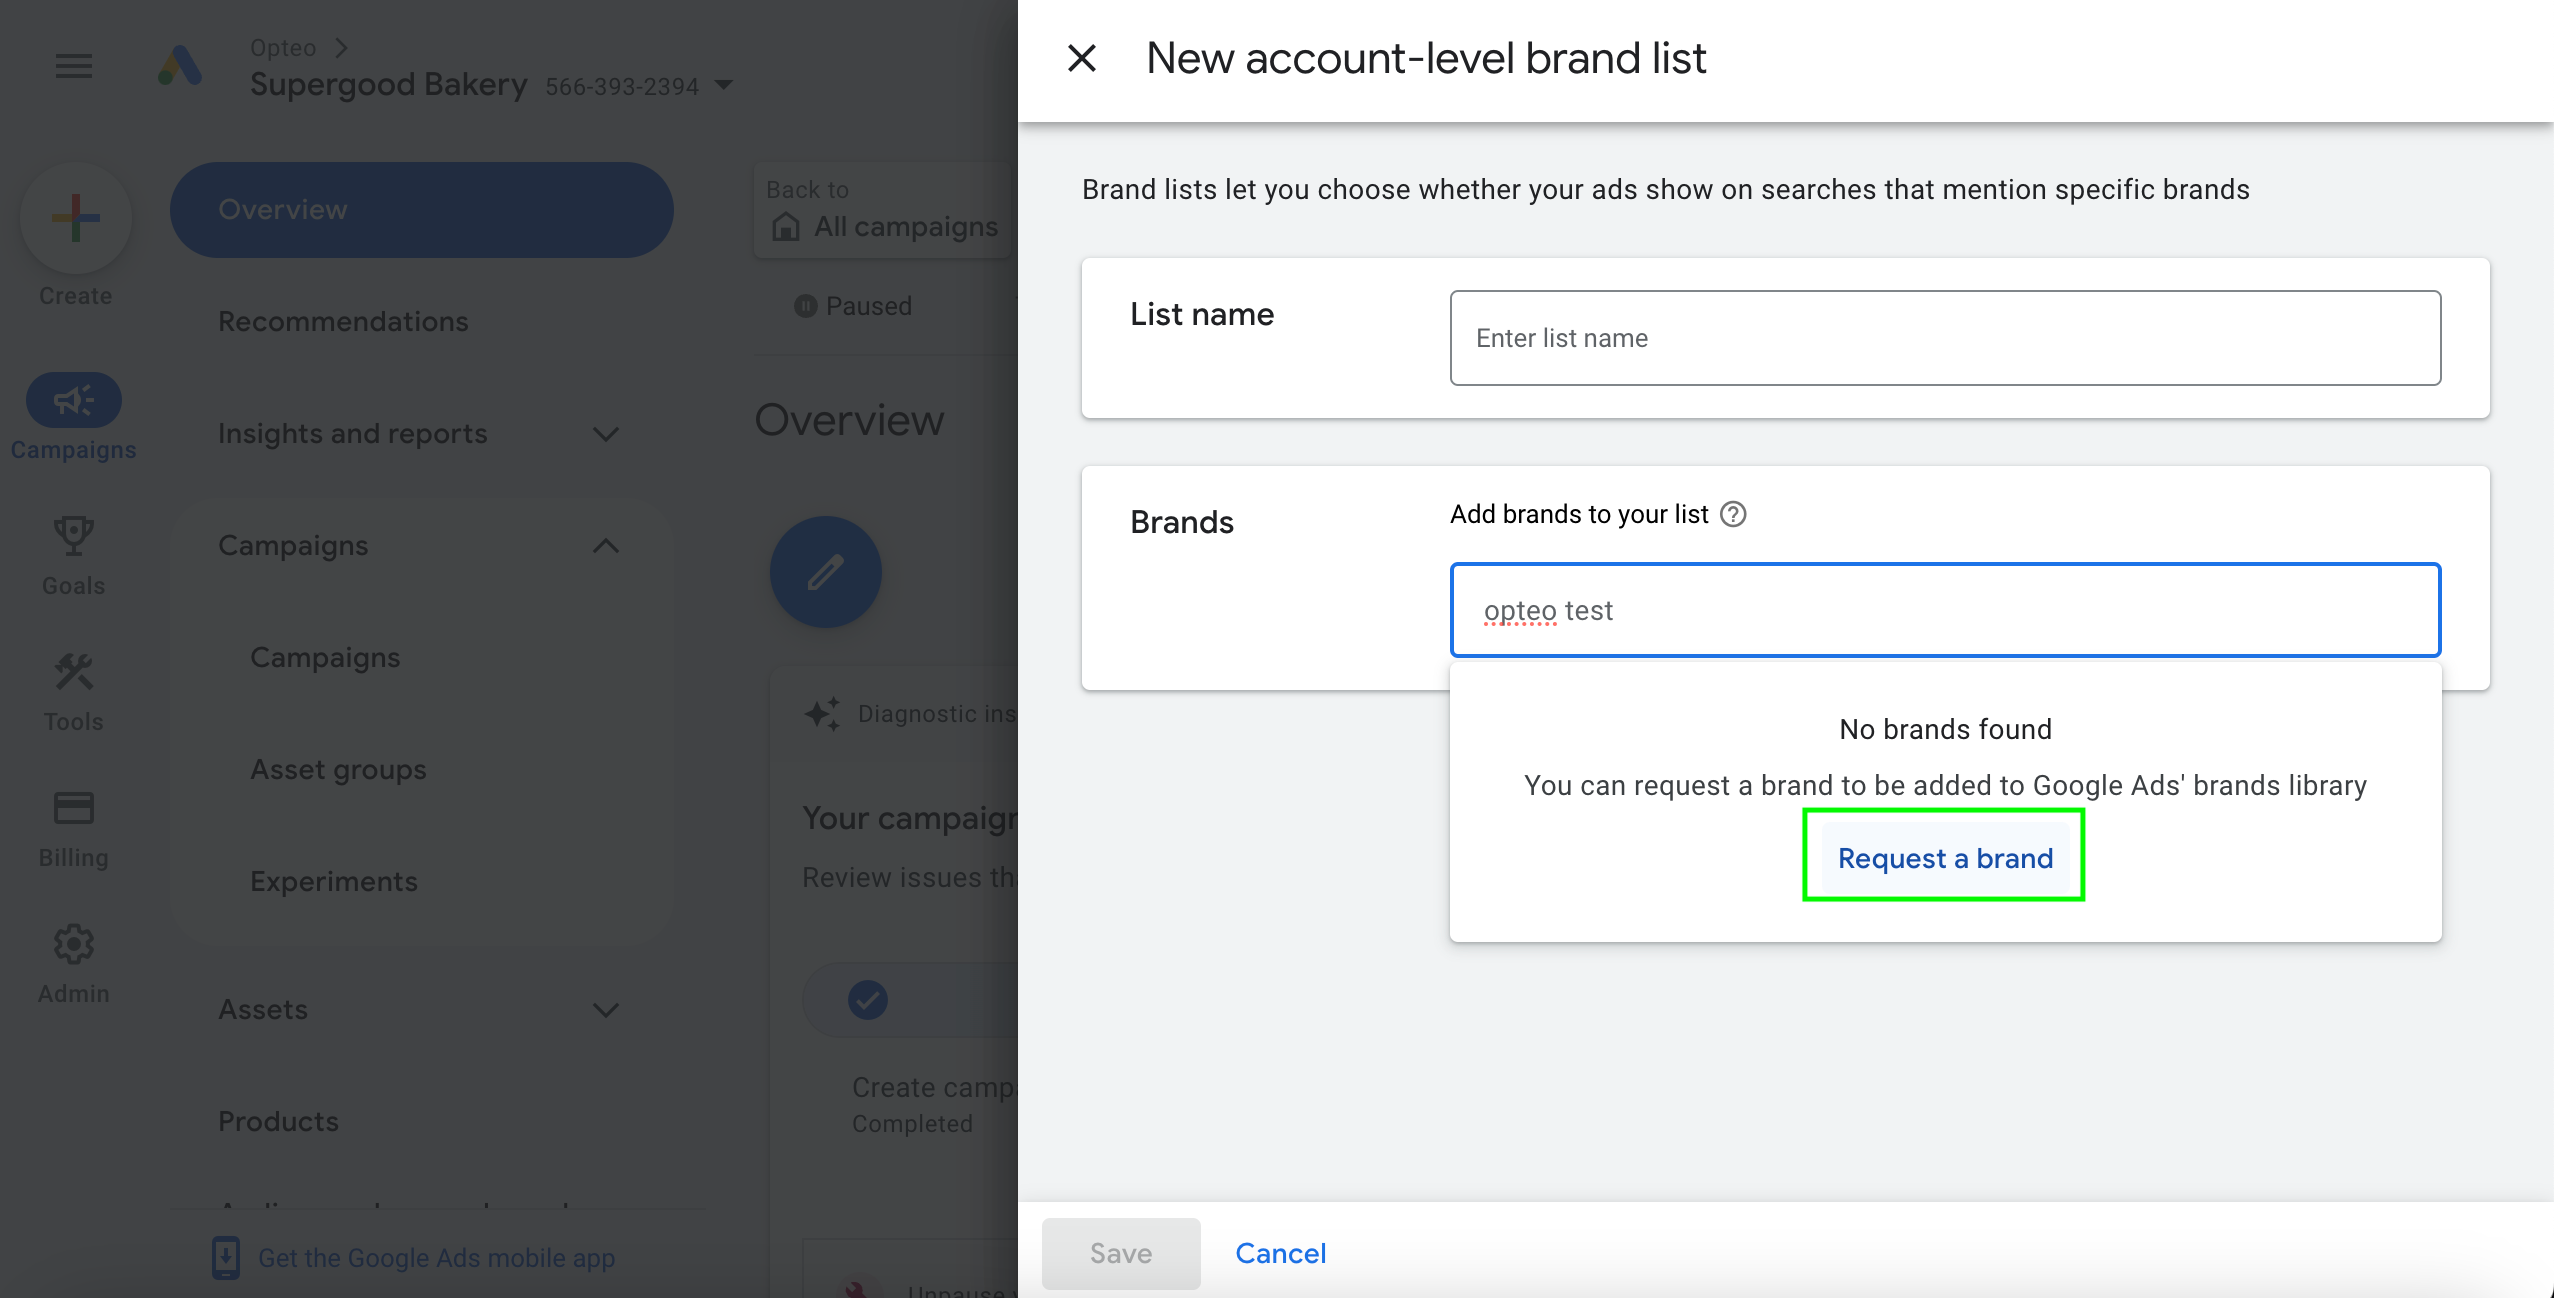Open Asset groups in the sidebar
Viewport: 2554px width, 1298px height.
point(338,770)
